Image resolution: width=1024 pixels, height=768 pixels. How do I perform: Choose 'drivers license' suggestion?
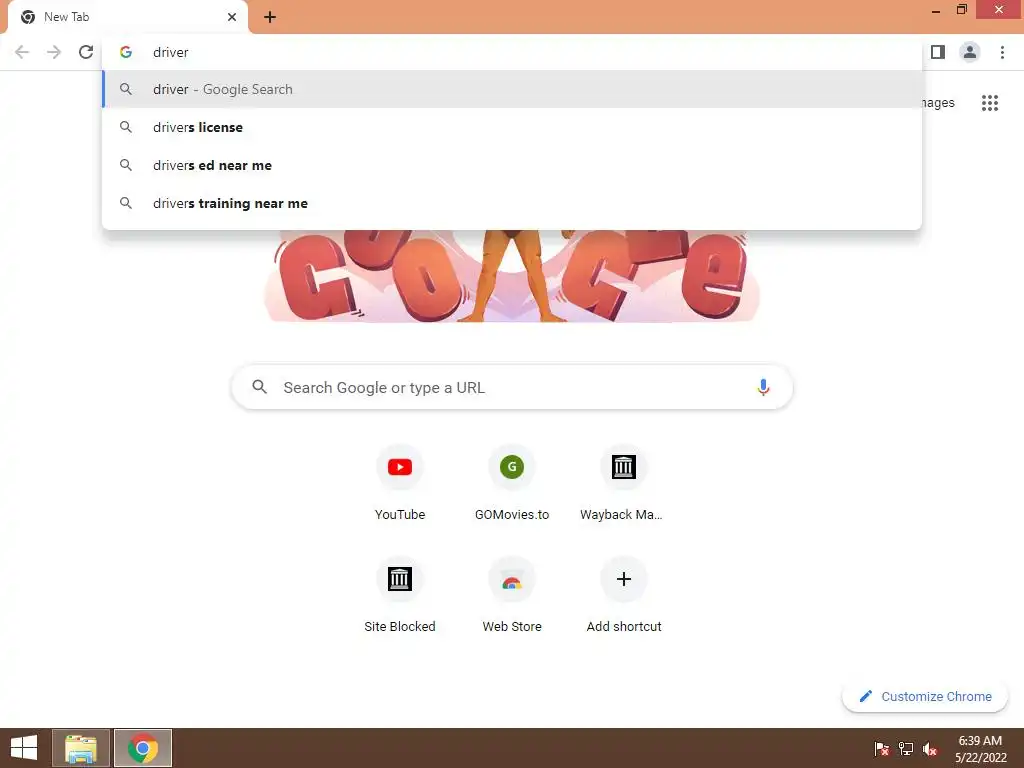pos(512,127)
